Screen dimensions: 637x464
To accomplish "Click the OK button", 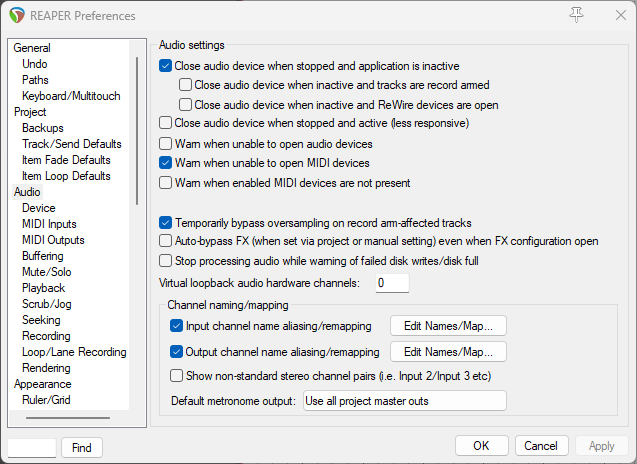I will (481, 446).
